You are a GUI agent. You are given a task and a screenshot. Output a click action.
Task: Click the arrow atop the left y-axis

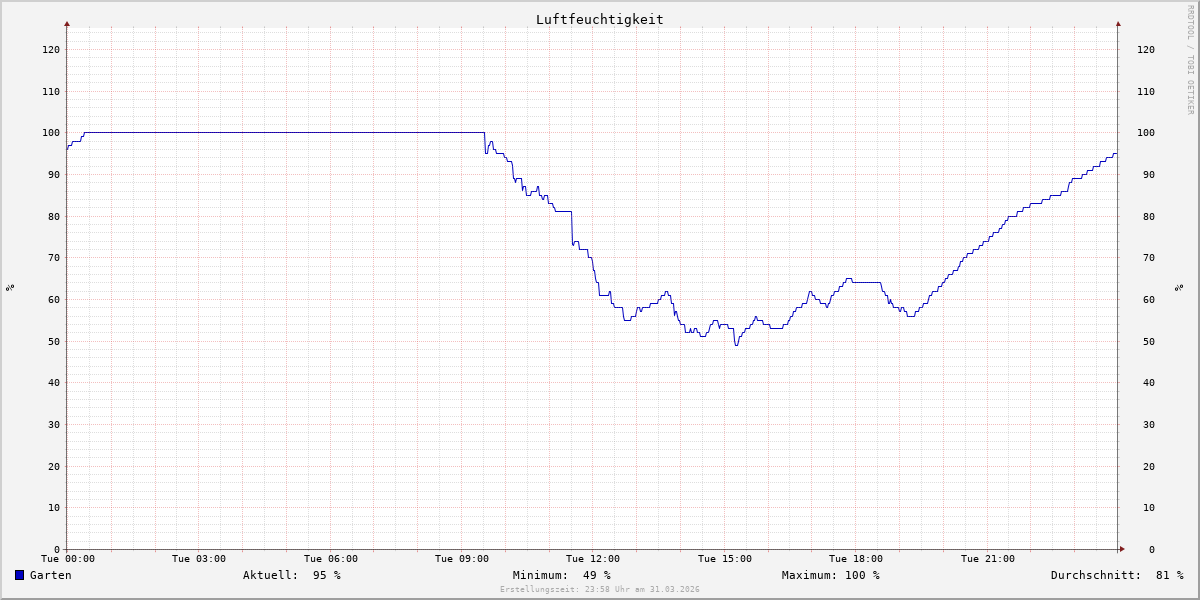tap(67, 23)
